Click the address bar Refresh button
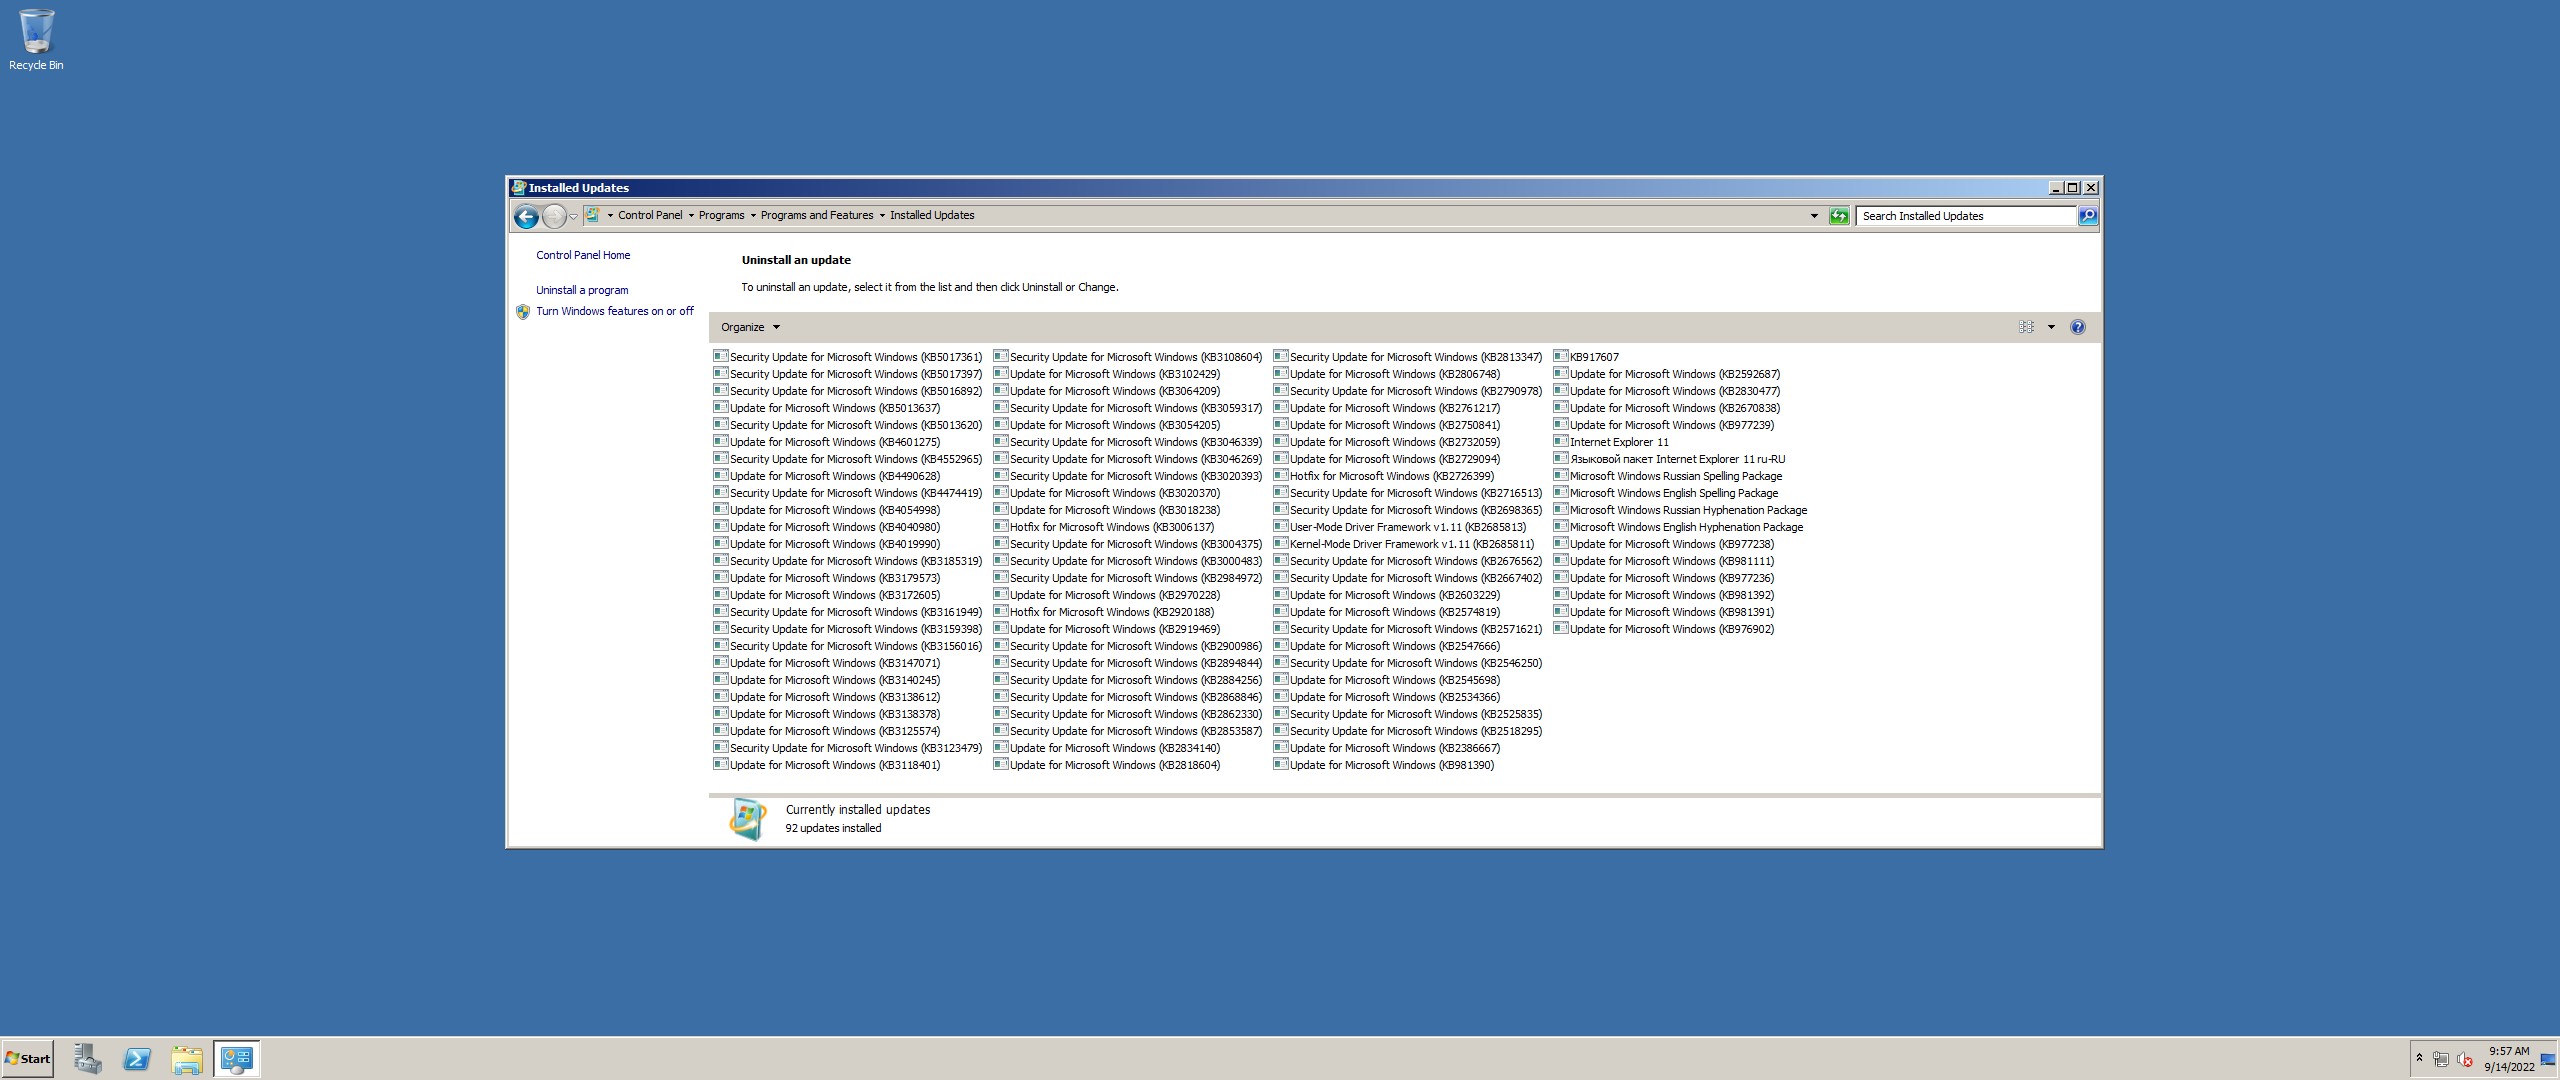2560x1080 pixels. [x=1839, y=216]
